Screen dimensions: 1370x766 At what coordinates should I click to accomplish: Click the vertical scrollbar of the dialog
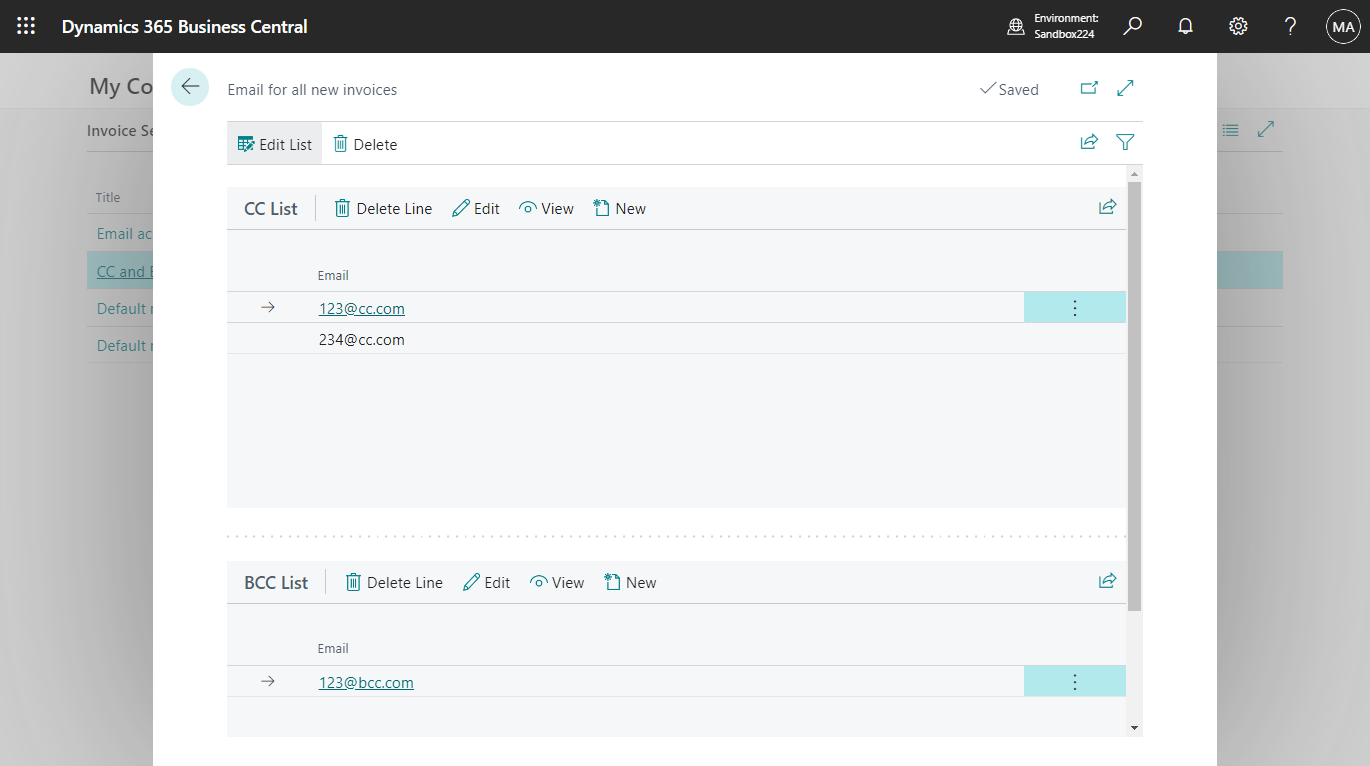point(1134,400)
